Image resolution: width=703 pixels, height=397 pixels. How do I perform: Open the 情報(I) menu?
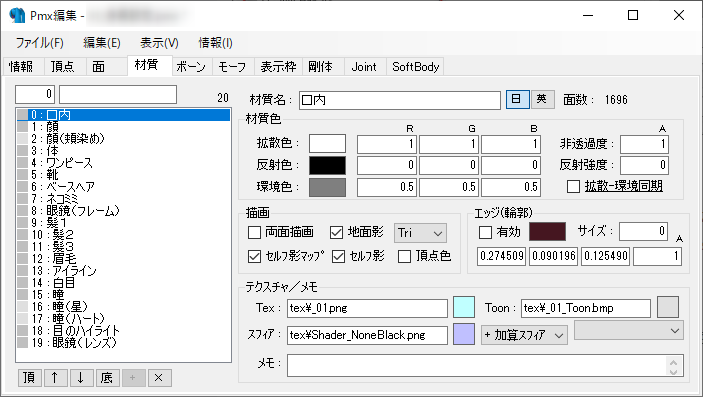[x=215, y=43]
